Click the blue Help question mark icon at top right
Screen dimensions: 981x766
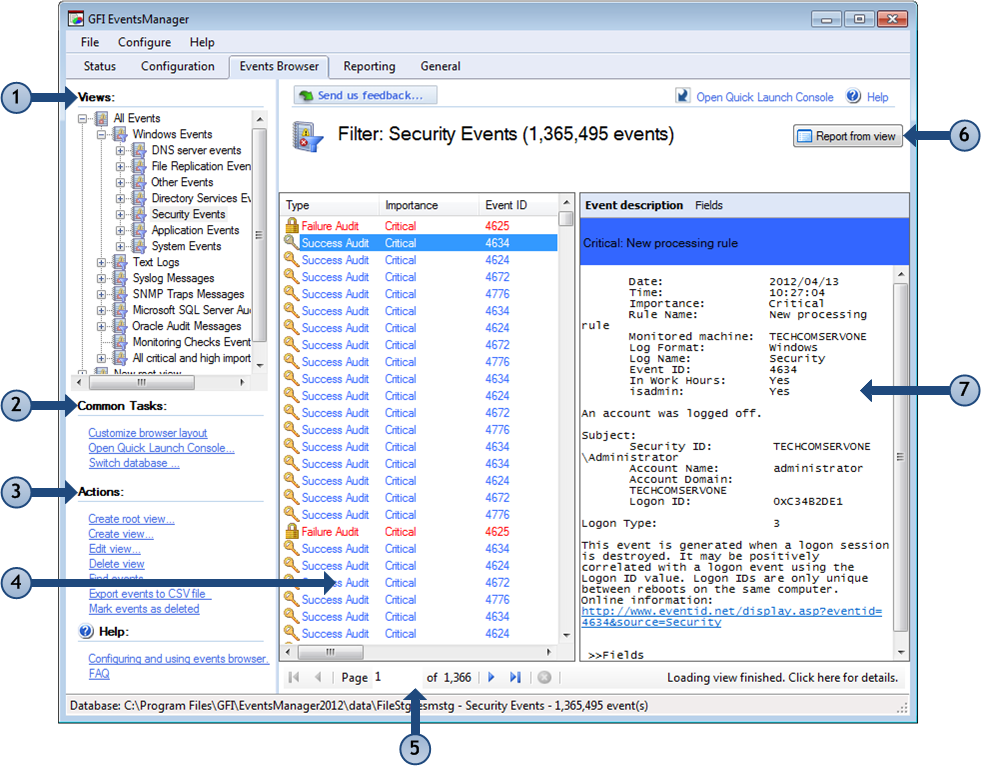(853, 96)
